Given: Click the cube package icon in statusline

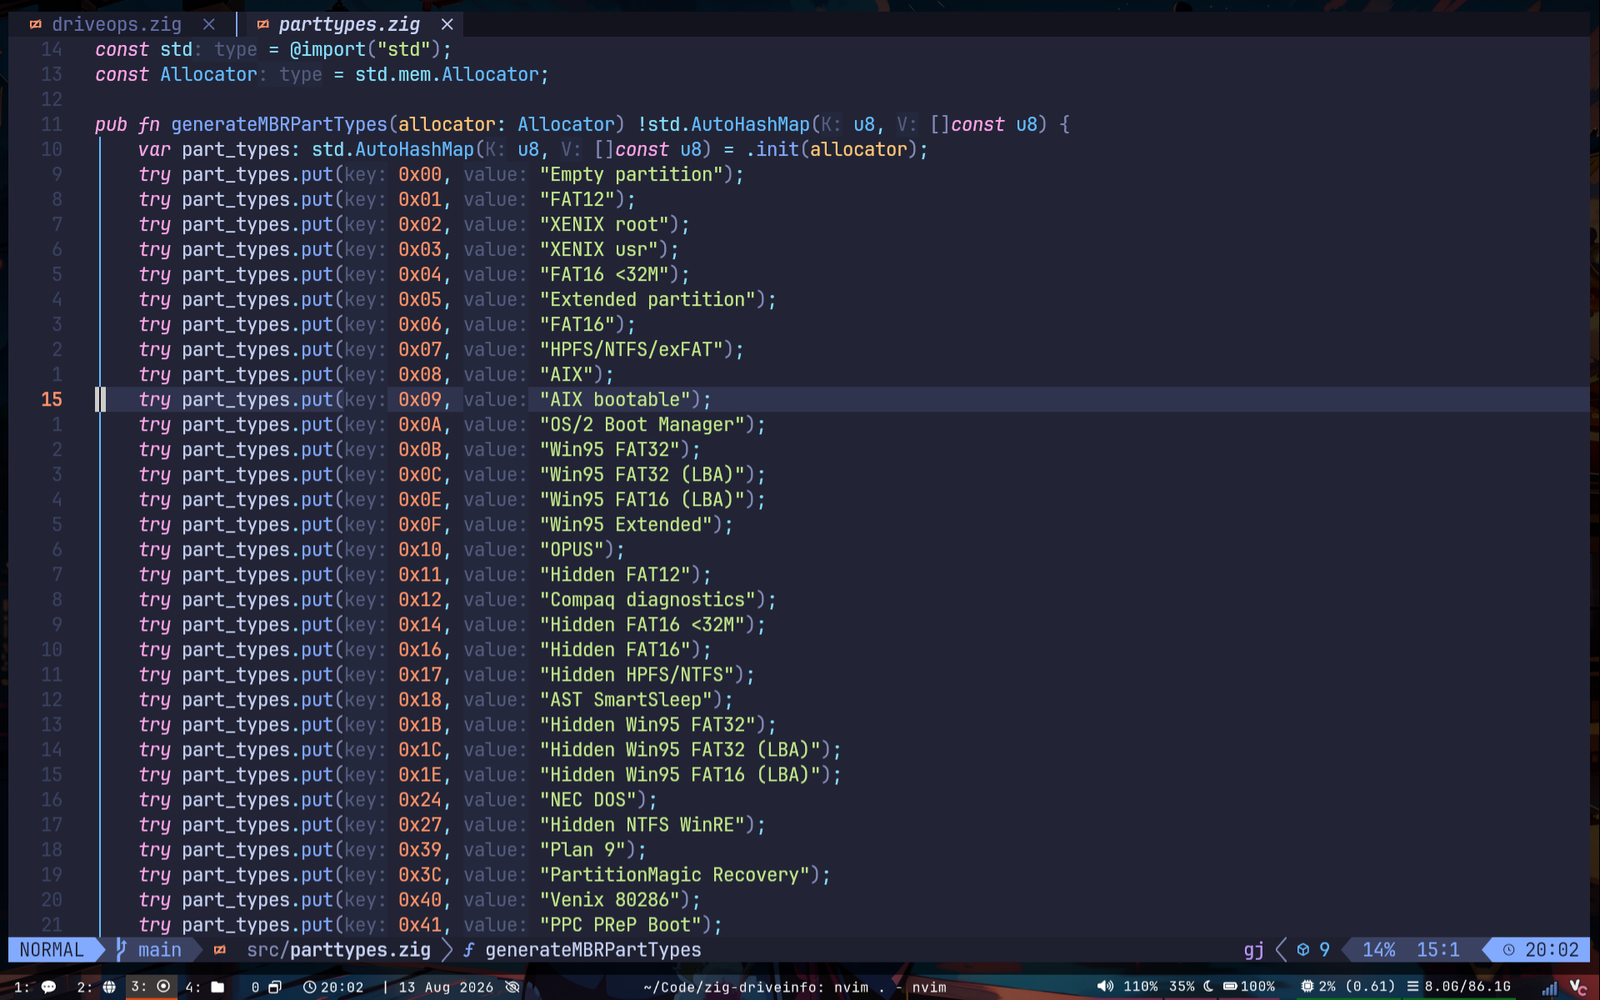Looking at the screenshot, I should (1303, 950).
